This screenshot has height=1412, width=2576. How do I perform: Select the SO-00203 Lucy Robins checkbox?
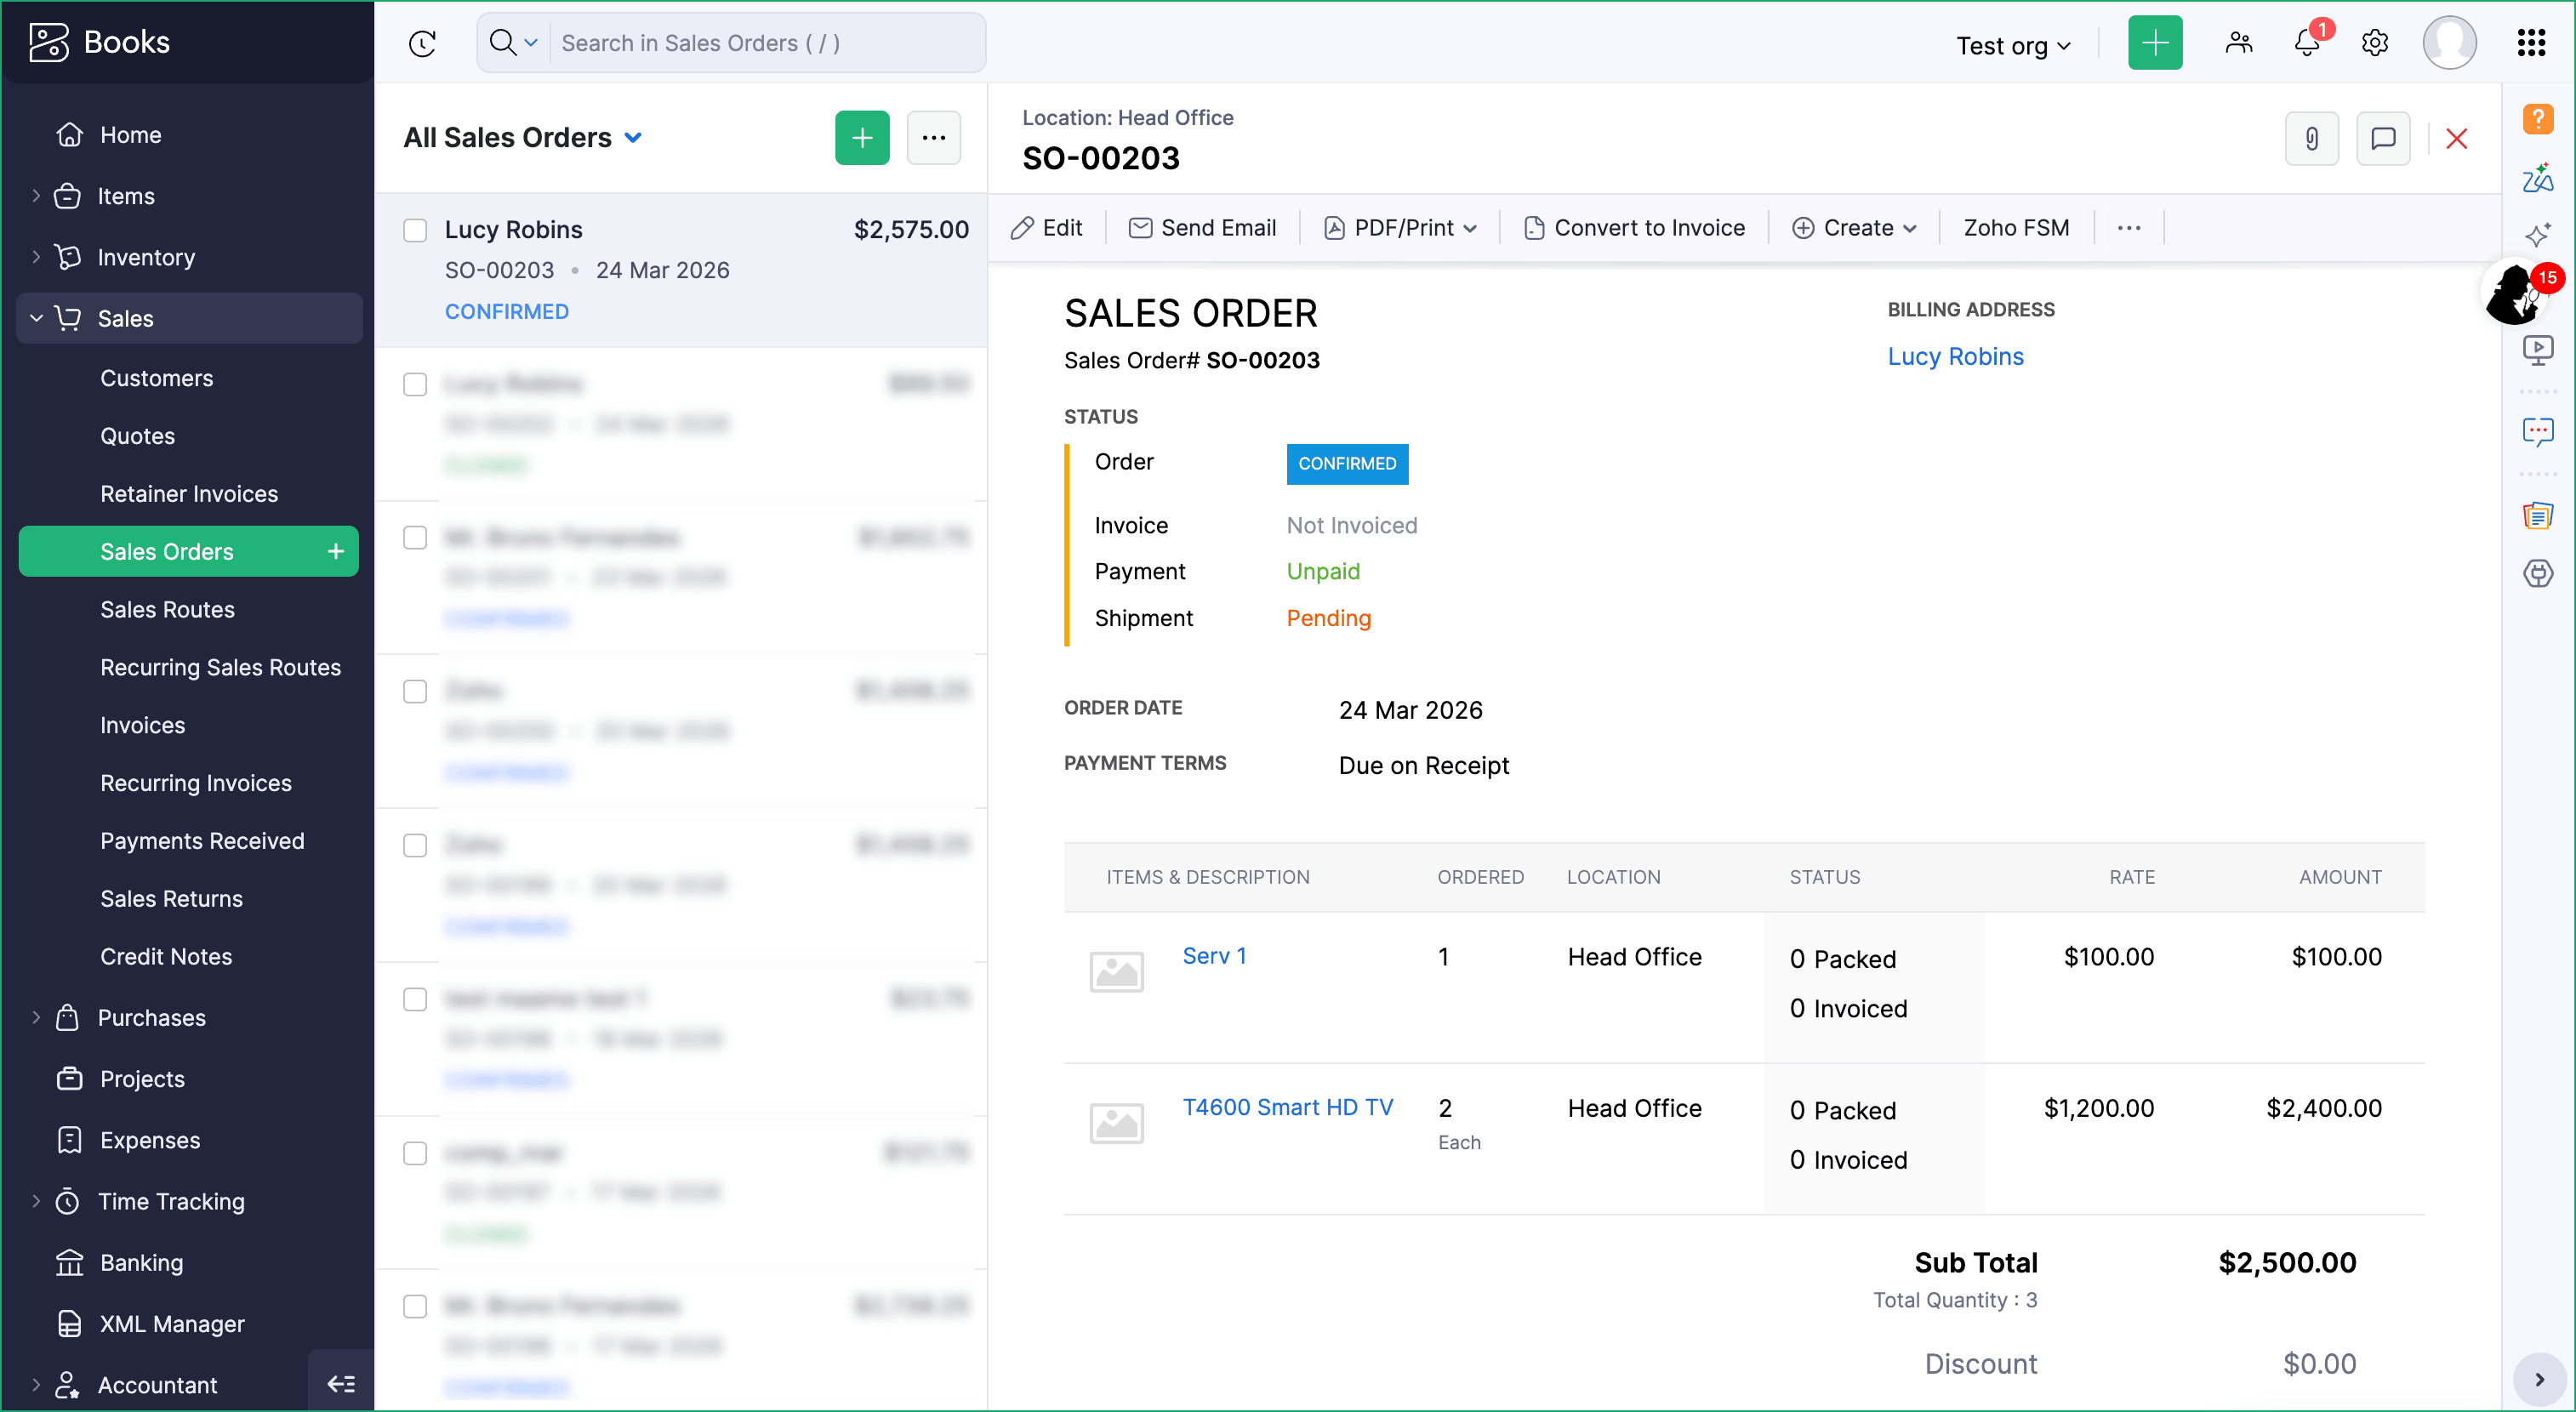tap(415, 230)
